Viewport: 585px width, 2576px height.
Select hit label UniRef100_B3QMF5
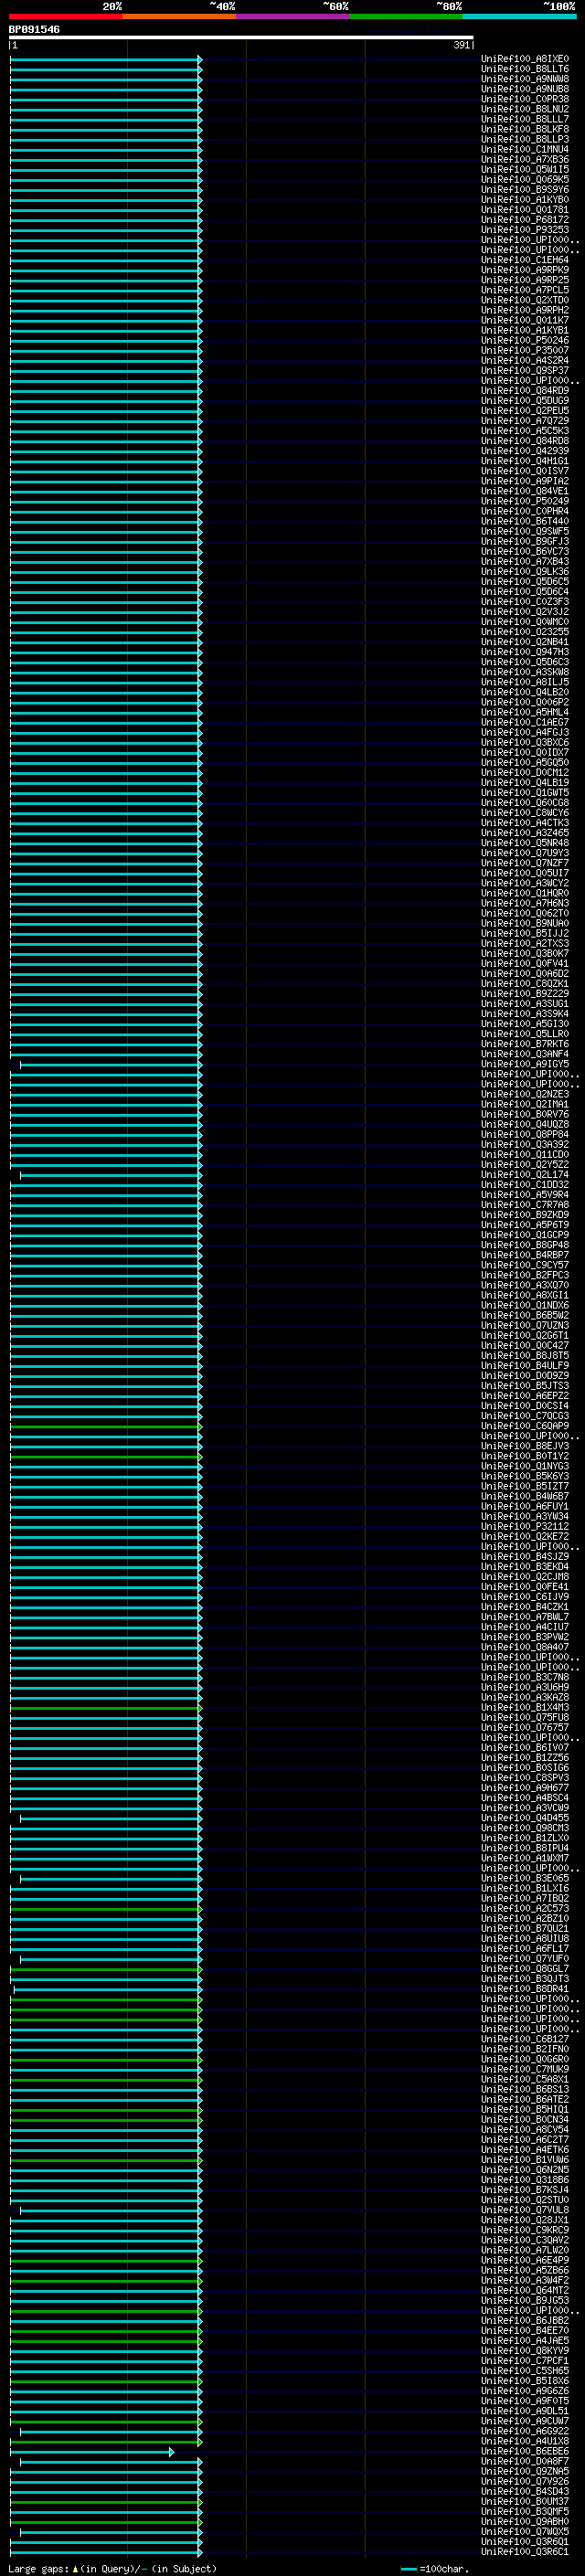[524, 2511]
